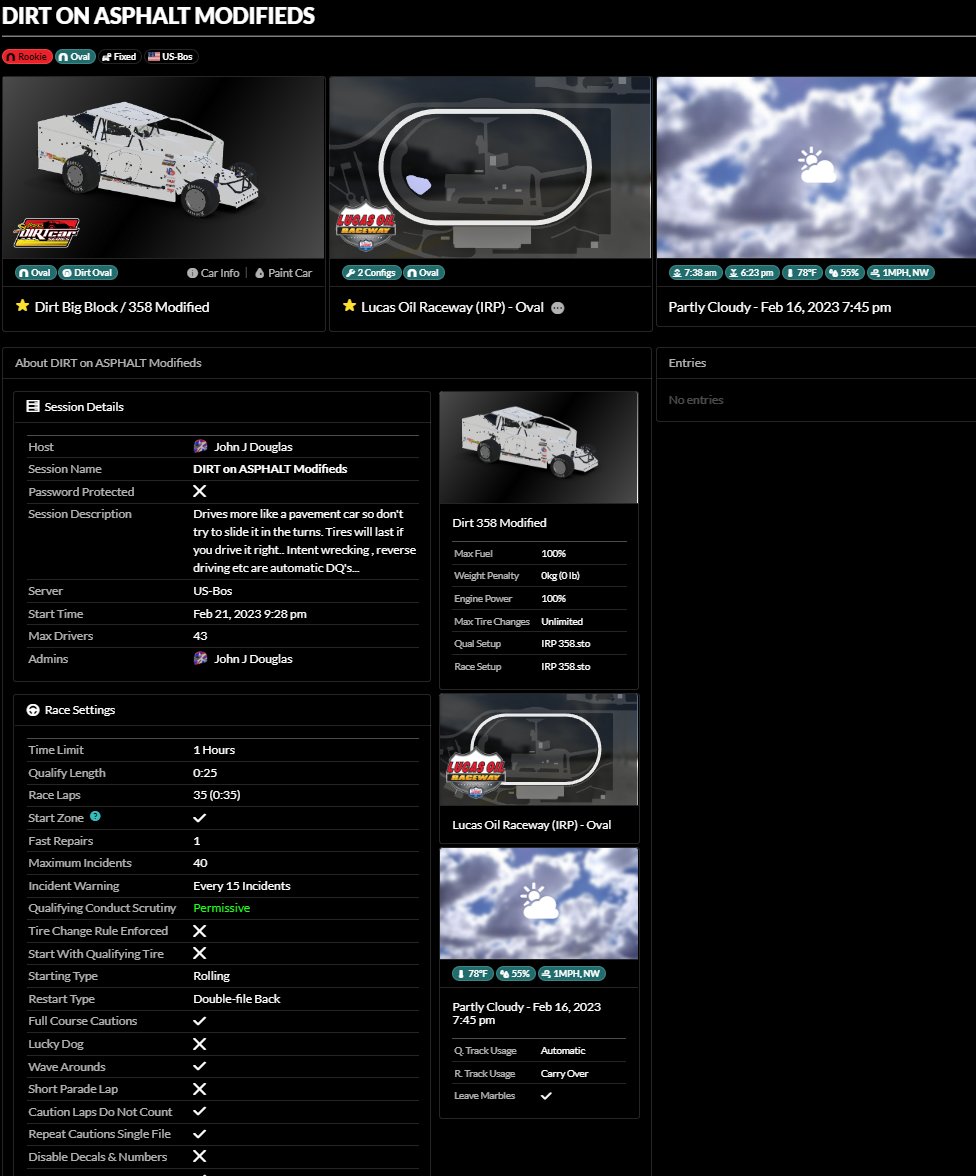Click Start Zone checkmark
The width and height of the screenshot is (976, 1176).
(x=200, y=818)
